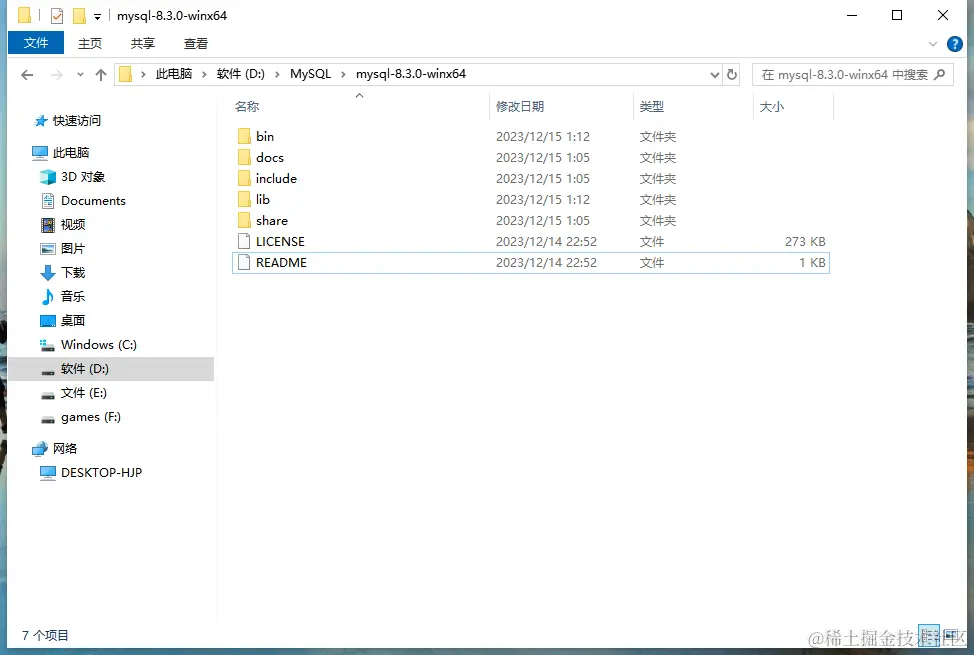Open Windows (C:) drive in navigation pane
Image resolution: width=974 pixels, height=655 pixels.
[99, 345]
